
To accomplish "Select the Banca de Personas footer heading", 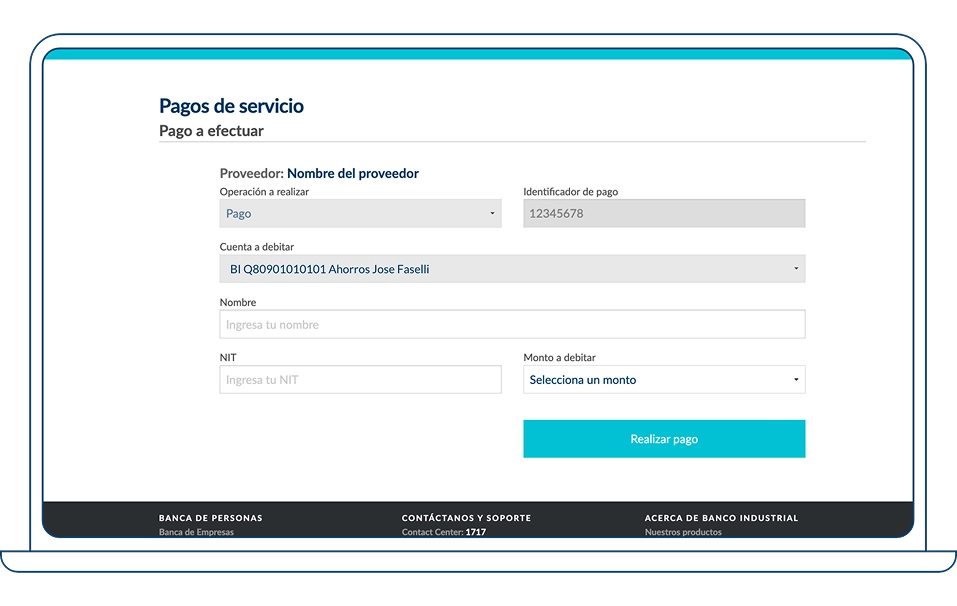I will tap(210, 518).
